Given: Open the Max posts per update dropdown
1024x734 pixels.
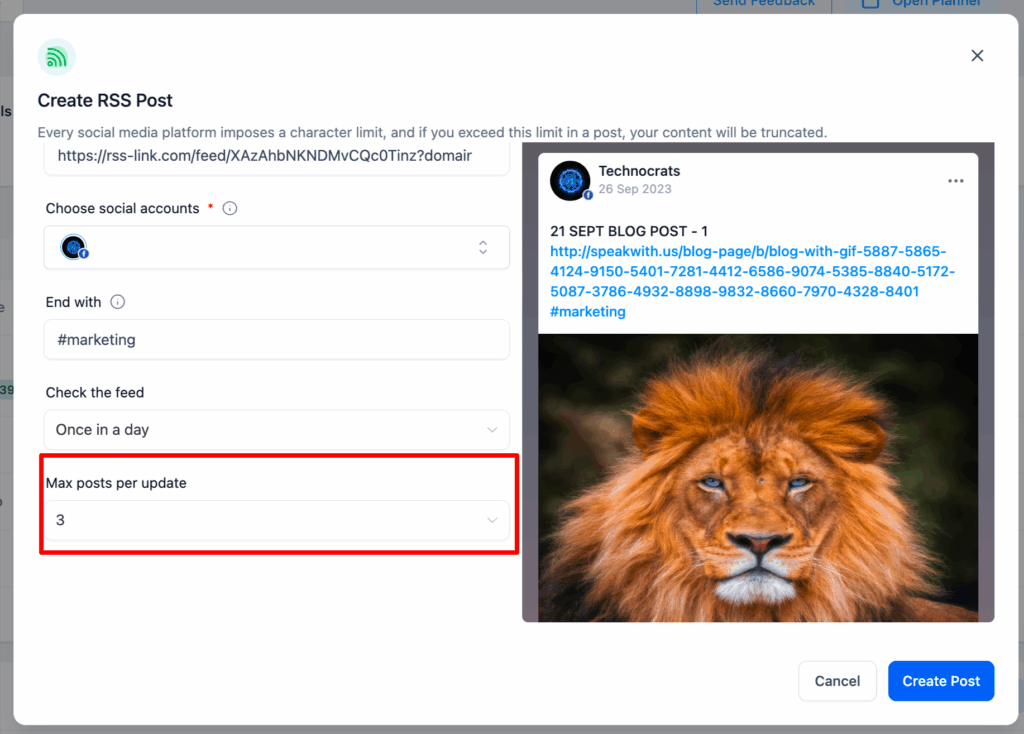Looking at the screenshot, I should [x=276, y=520].
